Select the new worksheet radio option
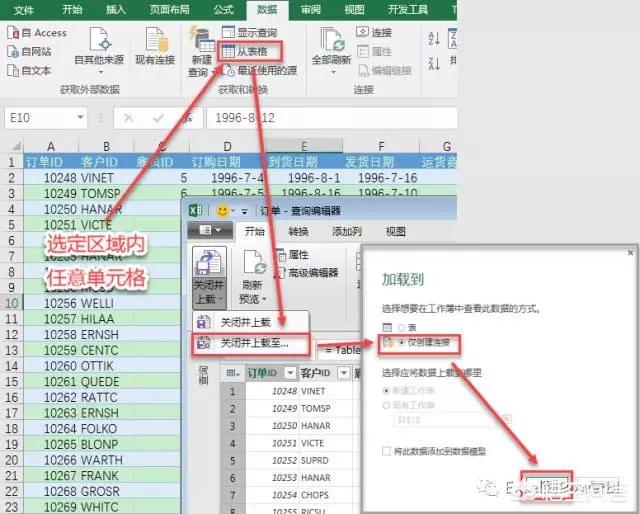This screenshot has width=640, height=514. point(386,391)
